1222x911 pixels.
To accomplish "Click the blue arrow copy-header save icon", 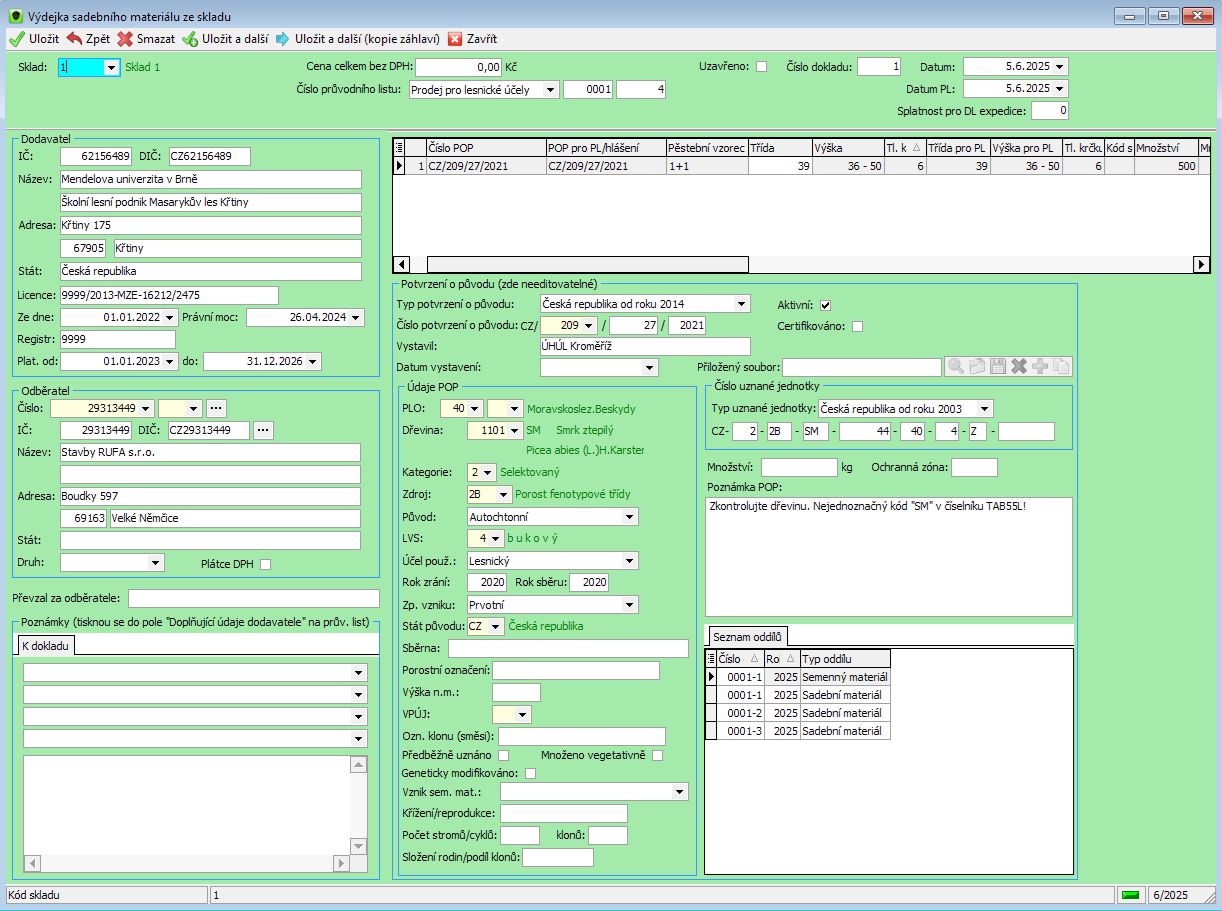I will pyautogui.click(x=283, y=39).
